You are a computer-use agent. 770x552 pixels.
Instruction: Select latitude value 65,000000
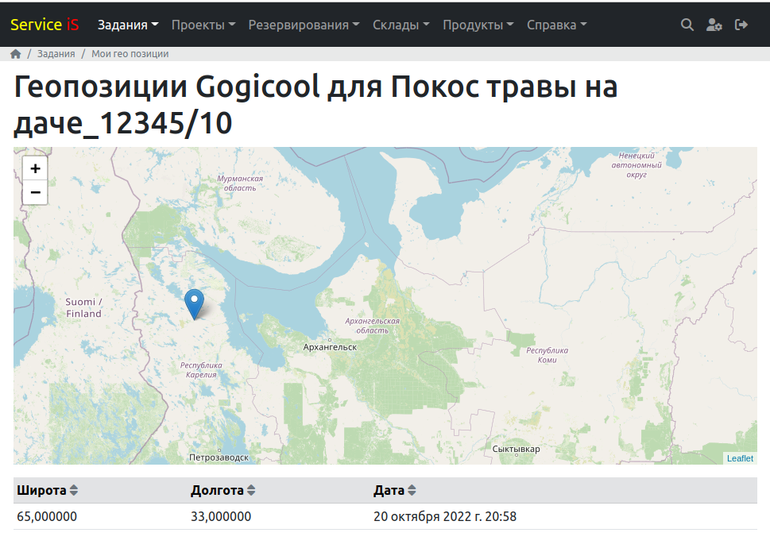point(47,516)
